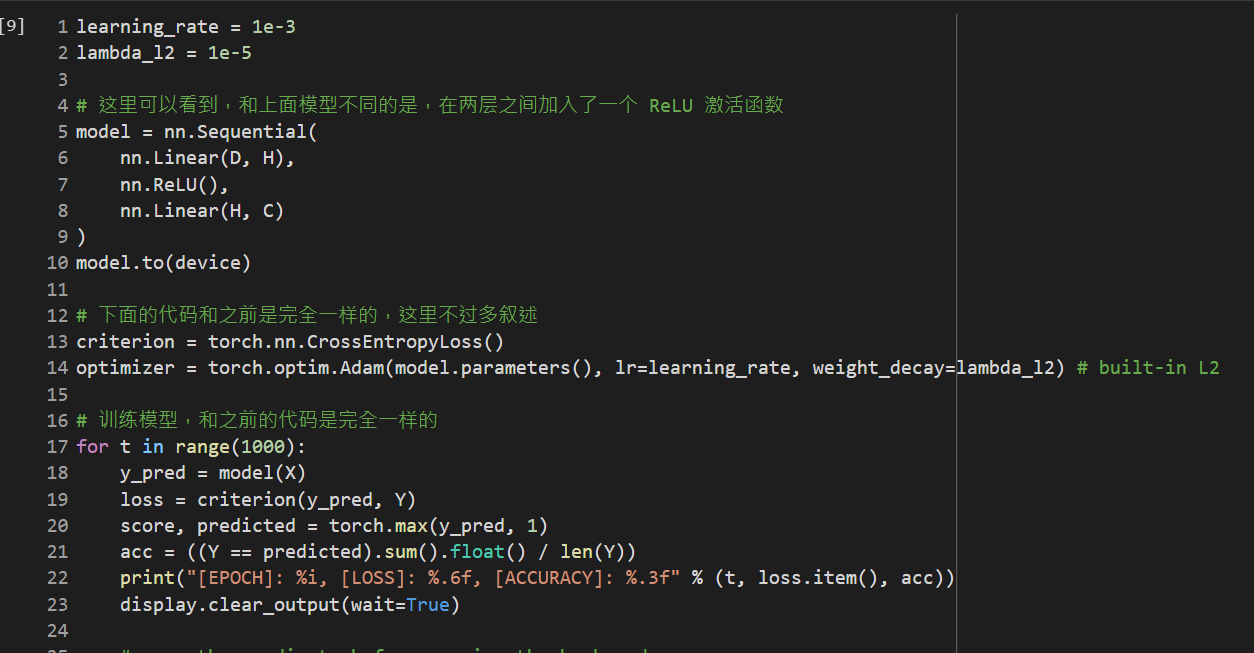This screenshot has width=1254, height=653.
Task: Click line number 1 in the gutter
Action: (63, 27)
